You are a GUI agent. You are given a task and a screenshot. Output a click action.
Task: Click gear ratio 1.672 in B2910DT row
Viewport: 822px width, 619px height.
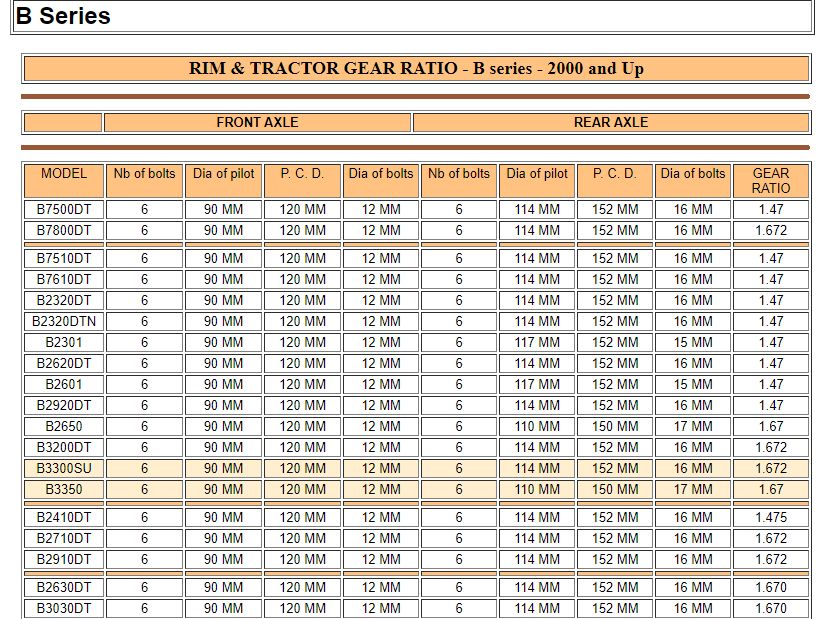click(x=771, y=559)
